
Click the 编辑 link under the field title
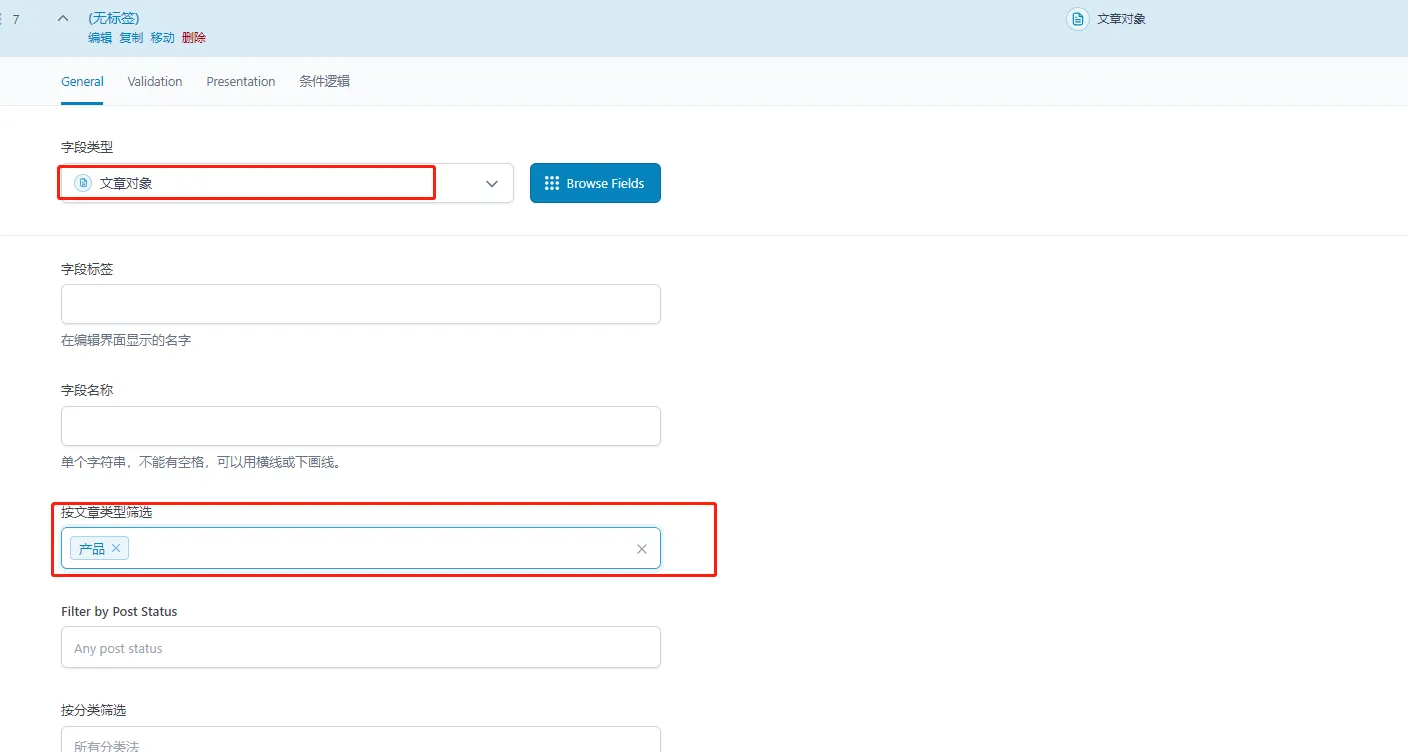pyautogui.click(x=100, y=38)
